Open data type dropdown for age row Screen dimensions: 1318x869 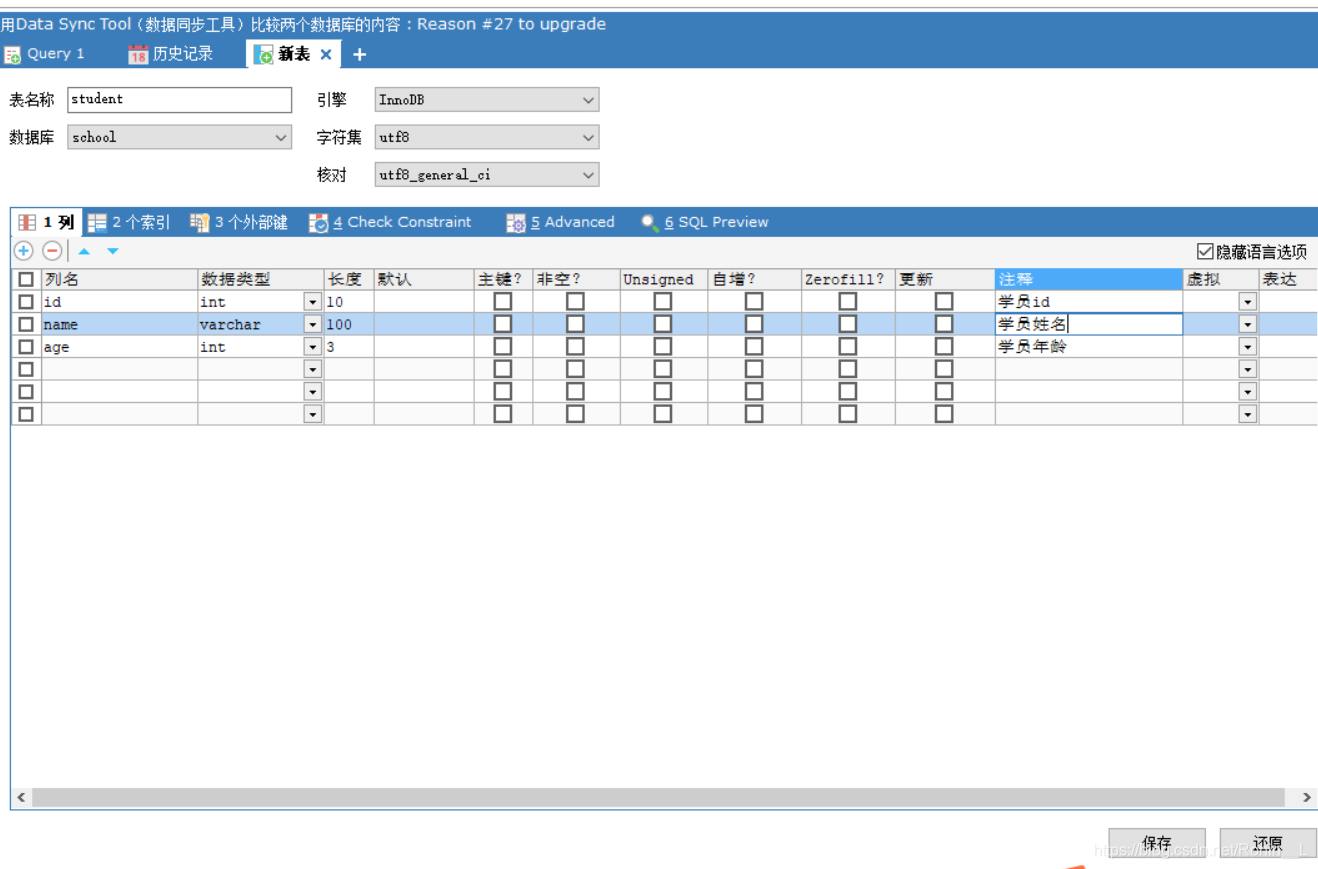(313, 346)
